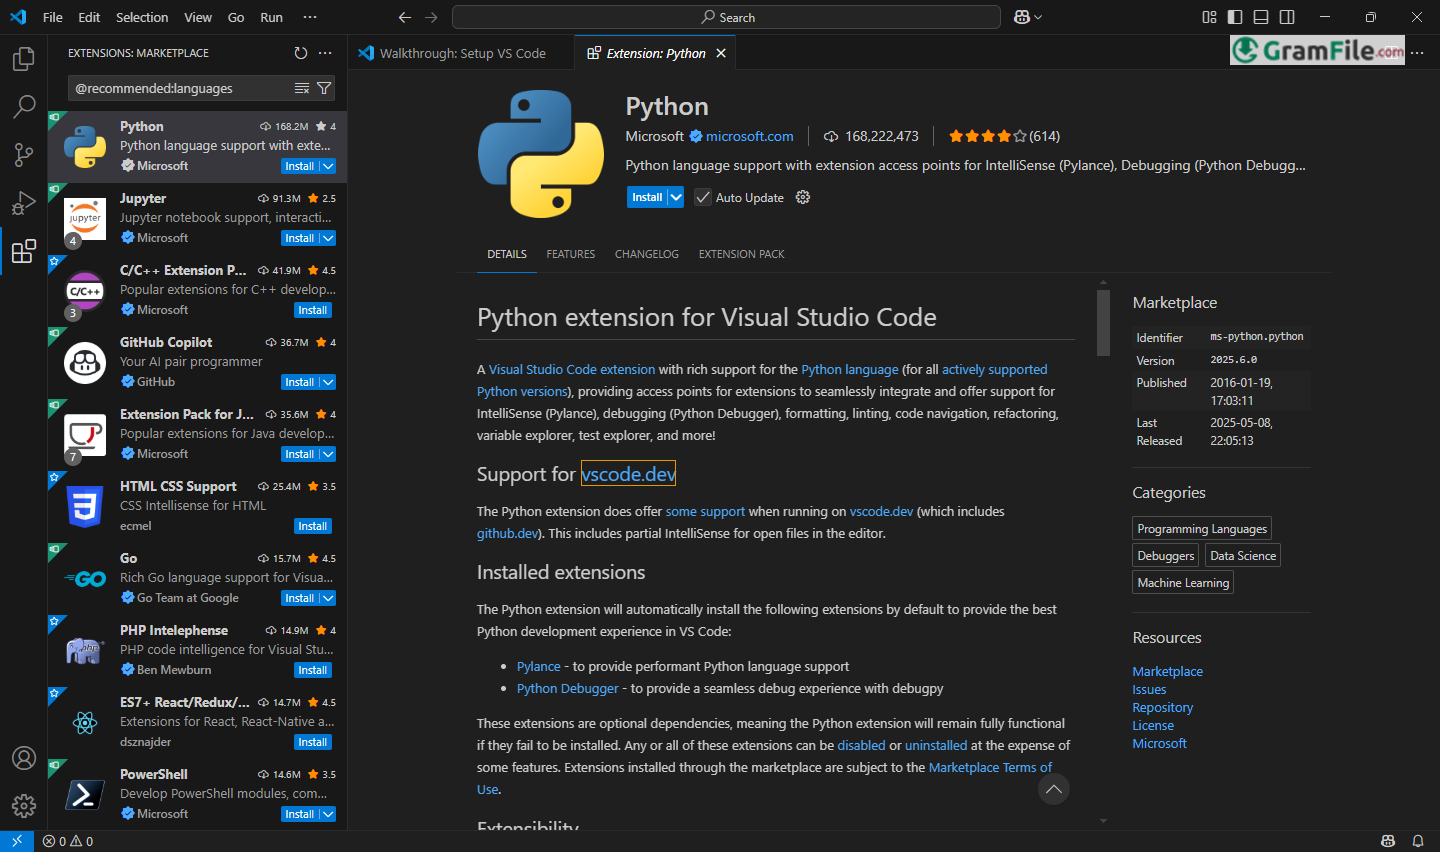Image resolution: width=1440 pixels, height=852 pixels.
Task: Install C/C++ Extension Pack
Action: click(x=313, y=310)
